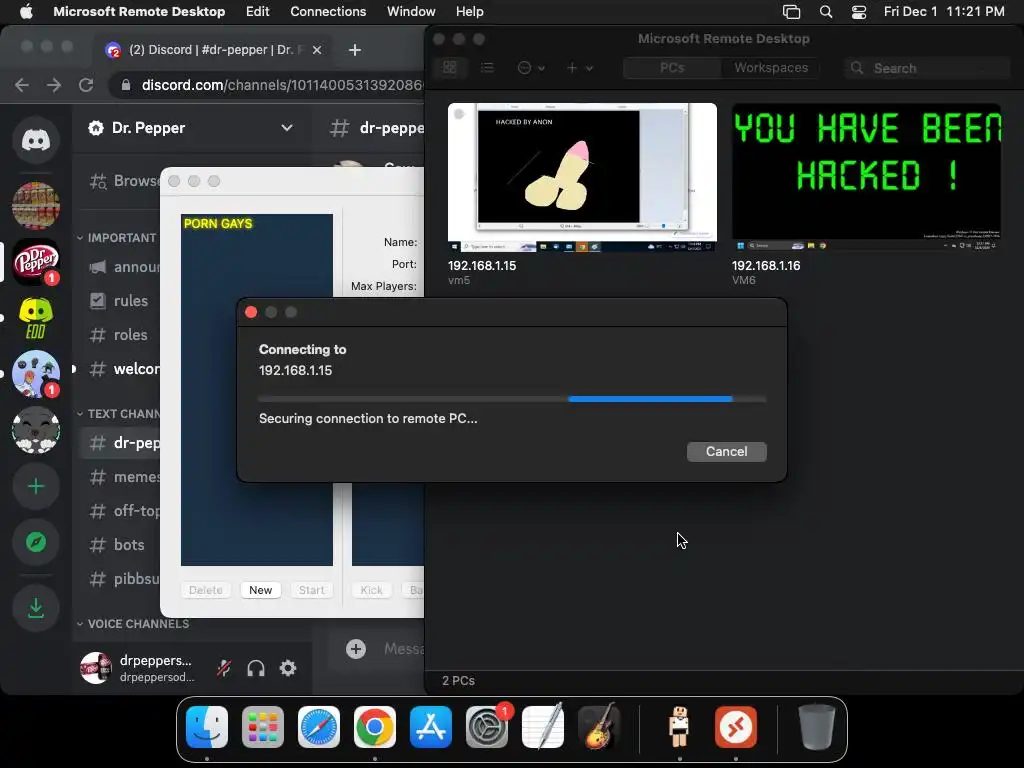
Task: Open App Store from the Dock
Action: 431,726
